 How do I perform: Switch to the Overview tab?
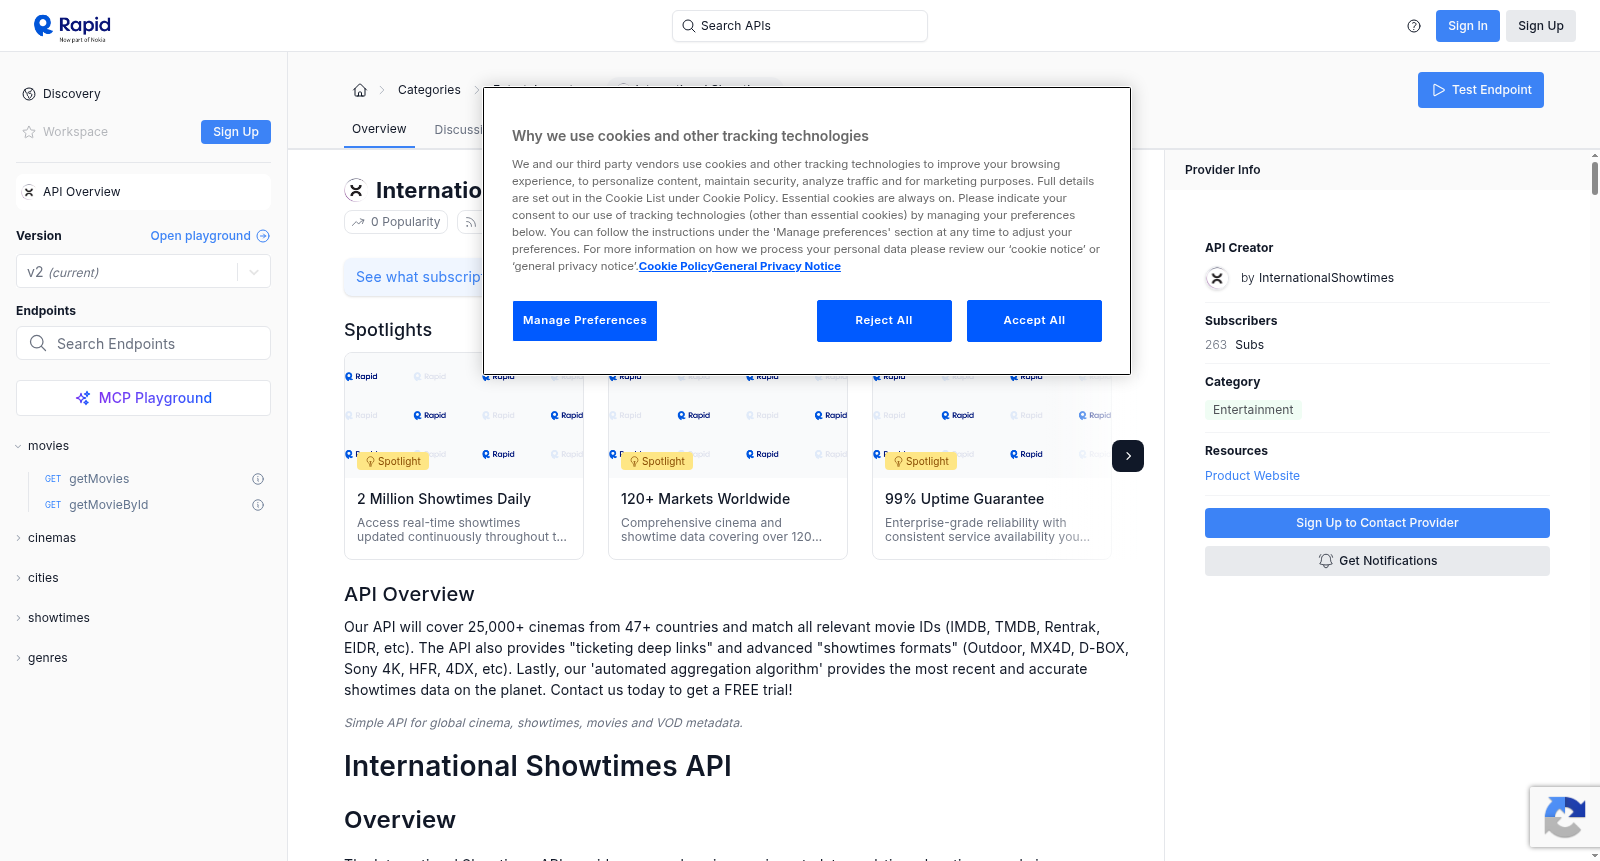[379, 129]
